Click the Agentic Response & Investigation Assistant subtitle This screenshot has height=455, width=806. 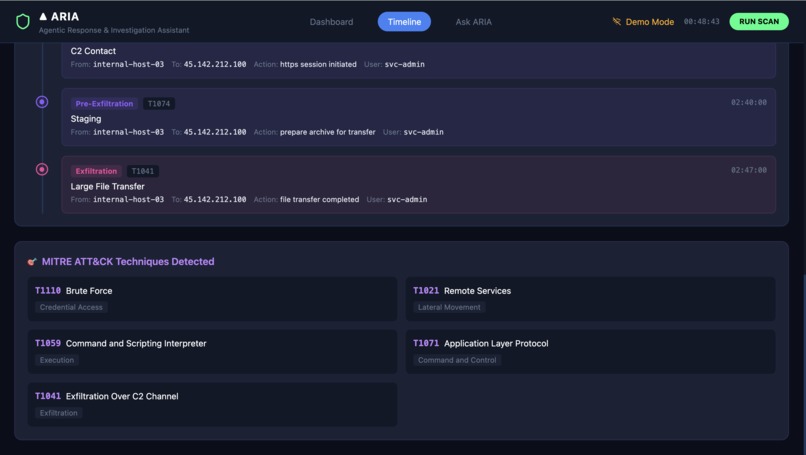pyautogui.click(x=114, y=30)
